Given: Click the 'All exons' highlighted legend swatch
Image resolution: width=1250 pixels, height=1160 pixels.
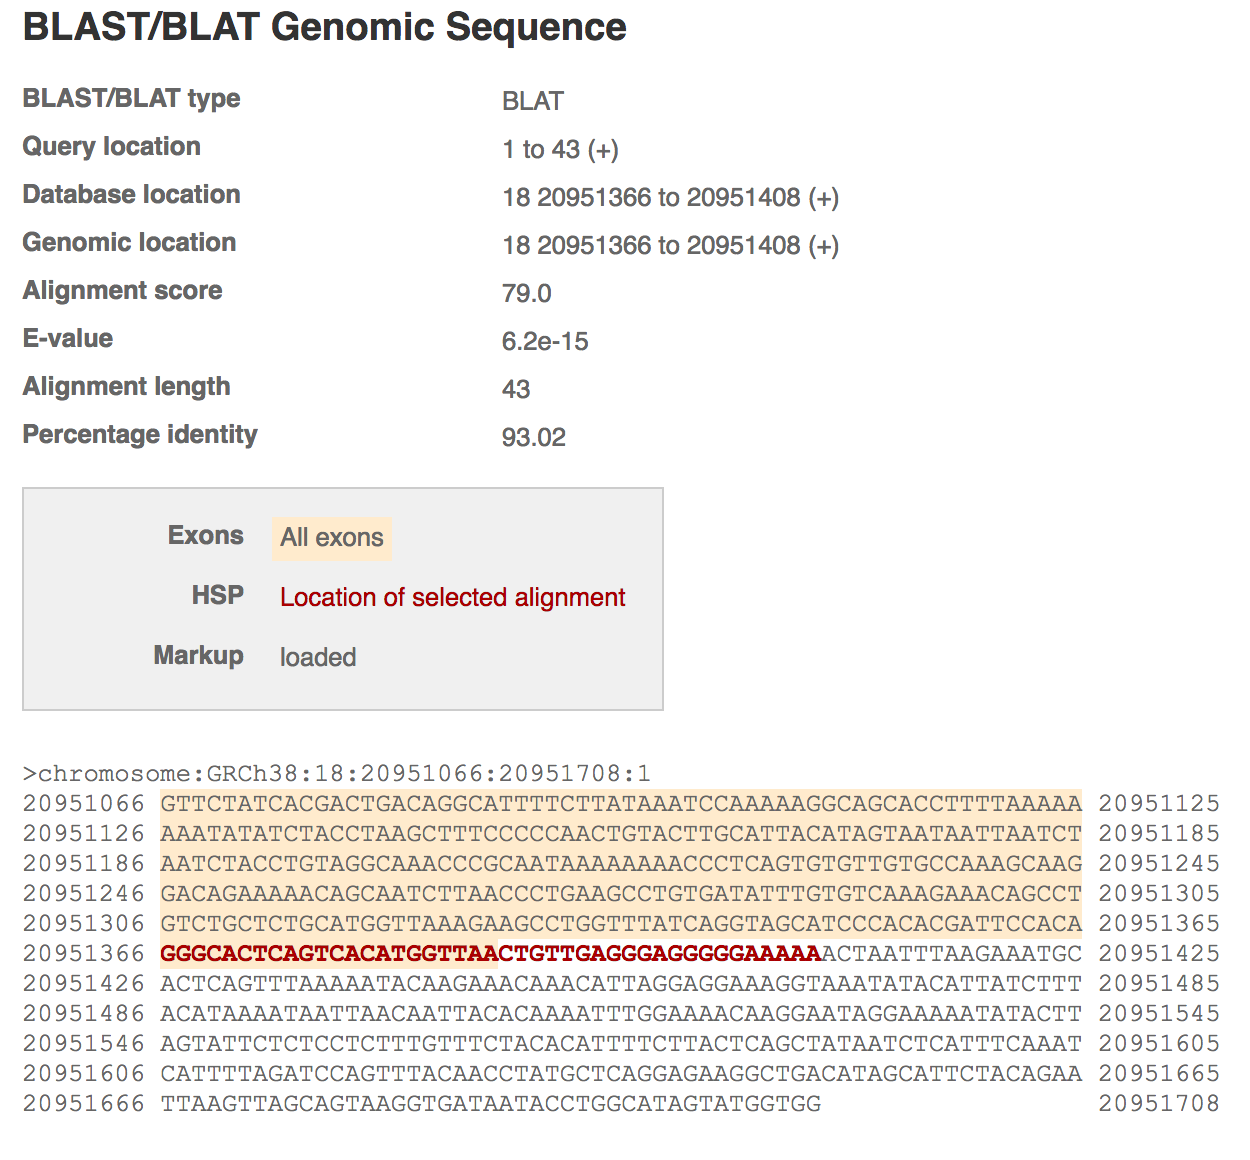Looking at the screenshot, I should click(331, 538).
